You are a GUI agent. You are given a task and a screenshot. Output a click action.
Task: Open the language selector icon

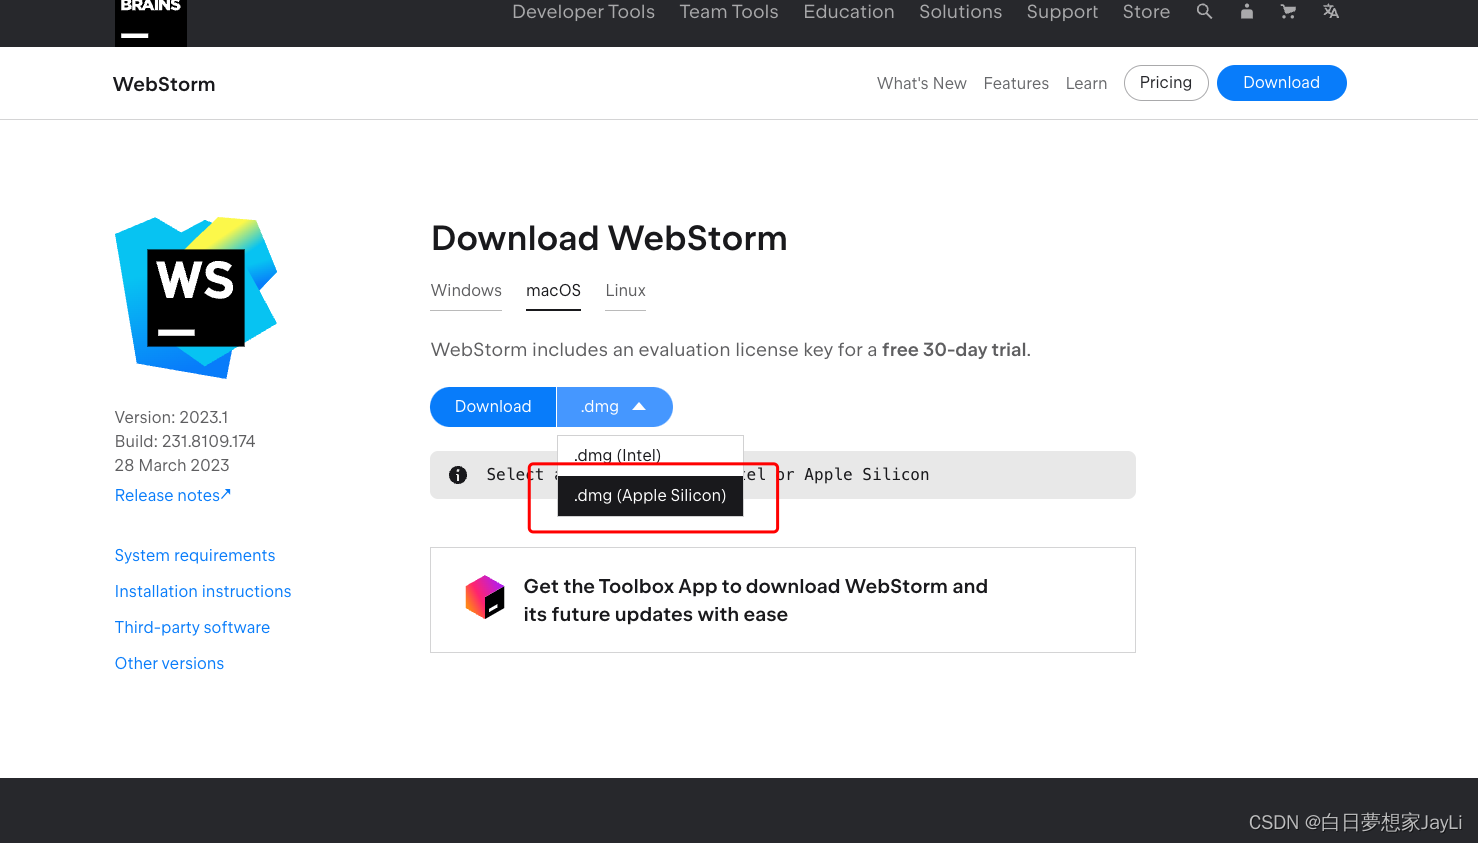click(1330, 12)
